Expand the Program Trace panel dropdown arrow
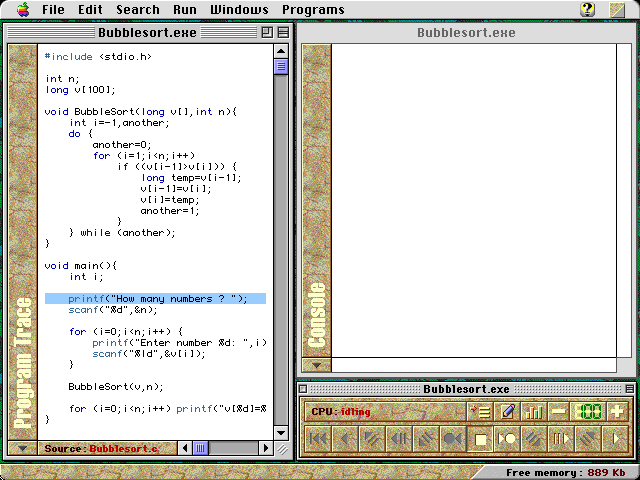This screenshot has width=640, height=480. coord(23,448)
